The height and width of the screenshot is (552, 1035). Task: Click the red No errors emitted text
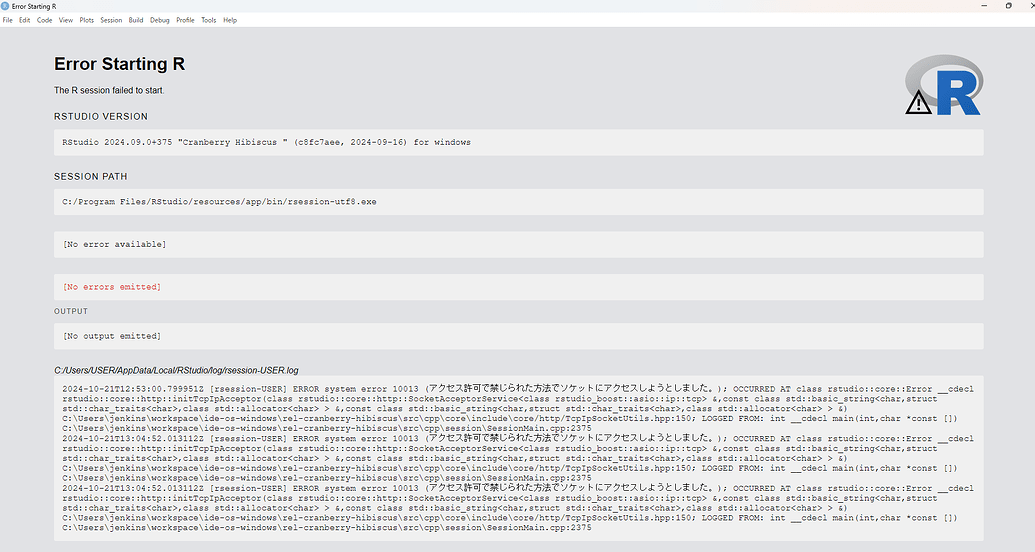(112, 287)
